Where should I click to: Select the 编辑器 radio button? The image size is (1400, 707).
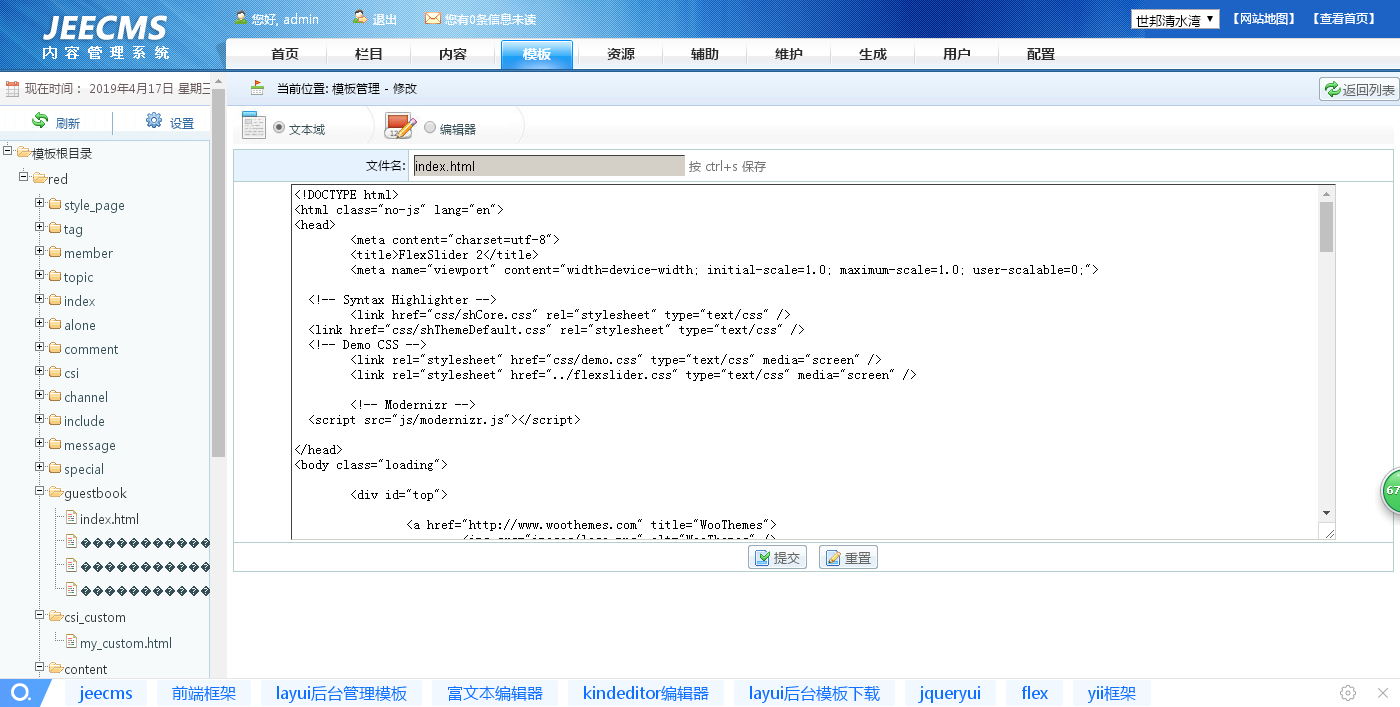pos(430,128)
